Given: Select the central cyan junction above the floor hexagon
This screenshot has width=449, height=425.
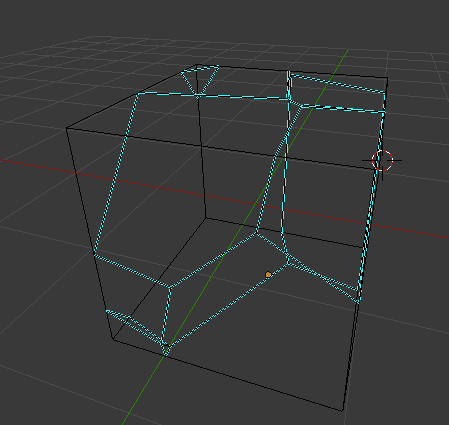Looking at the screenshot, I should (257, 230).
